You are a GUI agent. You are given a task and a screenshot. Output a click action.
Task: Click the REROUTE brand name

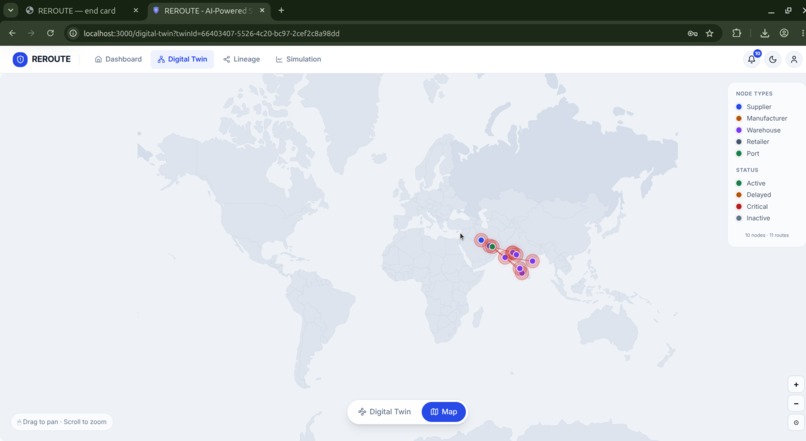tap(51, 59)
